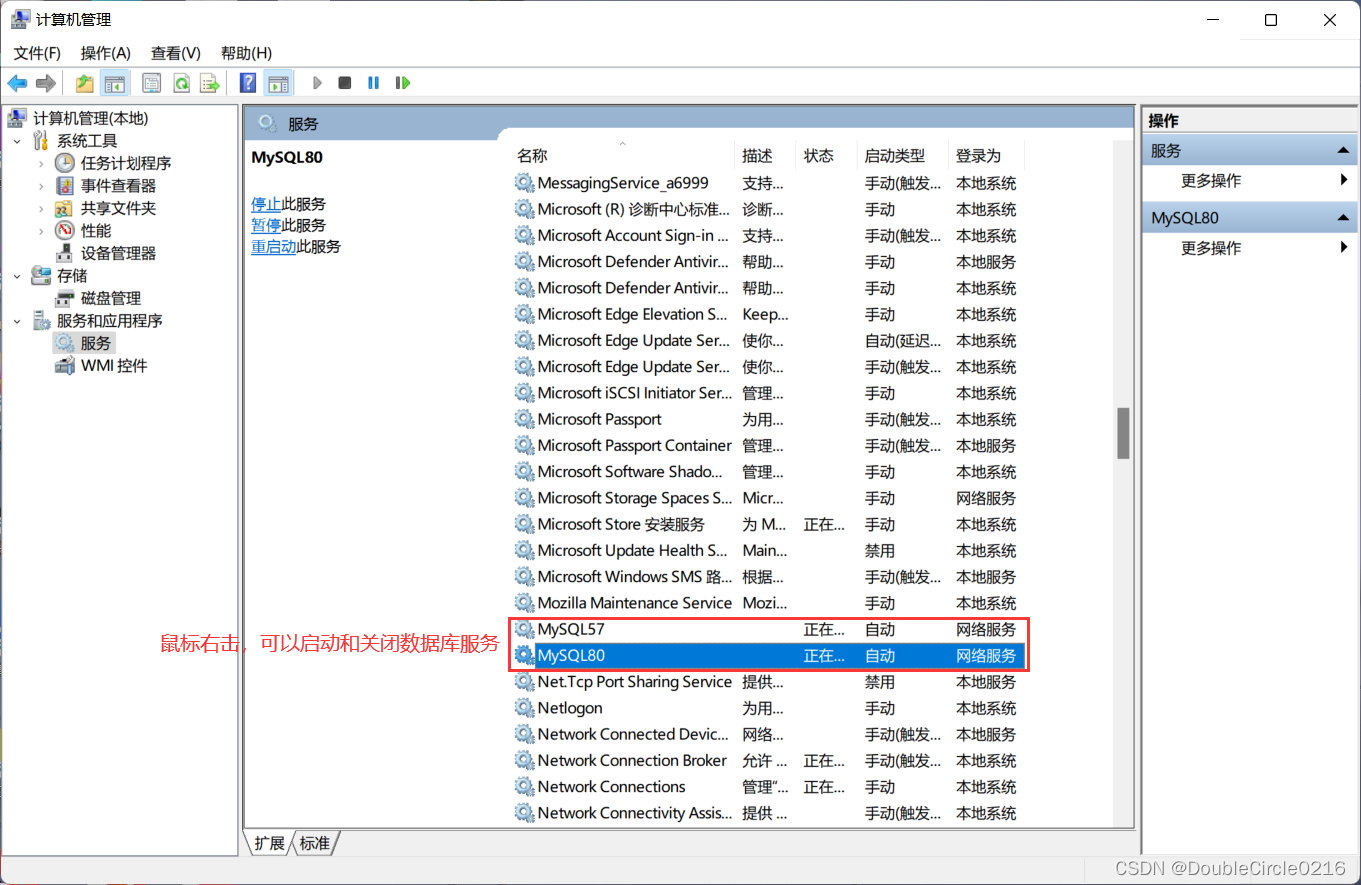Click the Forward arrow toolbar icon
The width and height of the screenshot is (1361, 885).
tap(45, 83)
